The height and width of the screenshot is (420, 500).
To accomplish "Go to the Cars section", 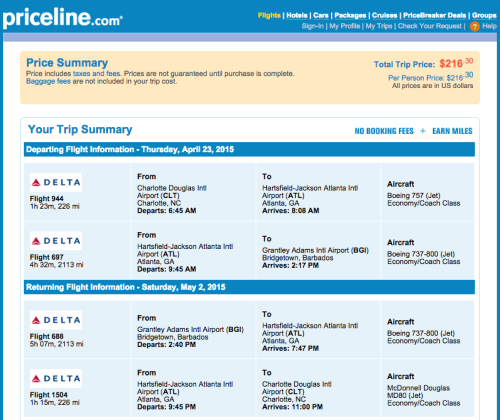I will [x=321, y=15].
